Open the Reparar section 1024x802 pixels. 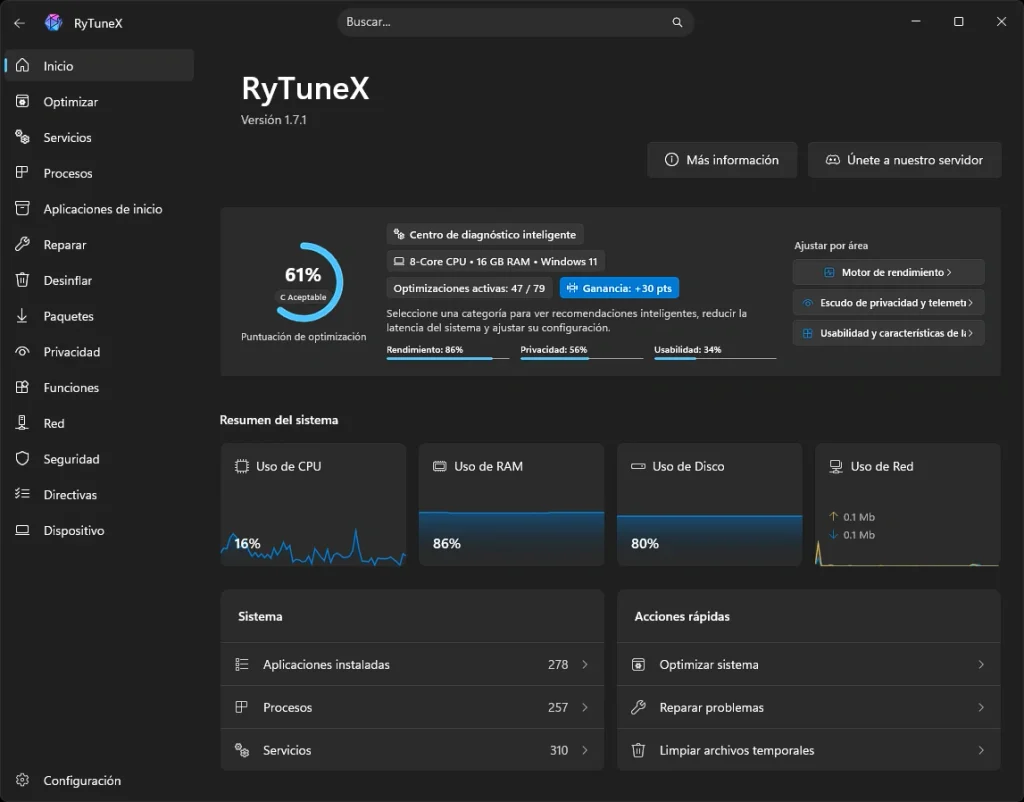pyautogui.click(x=99, y=244)
